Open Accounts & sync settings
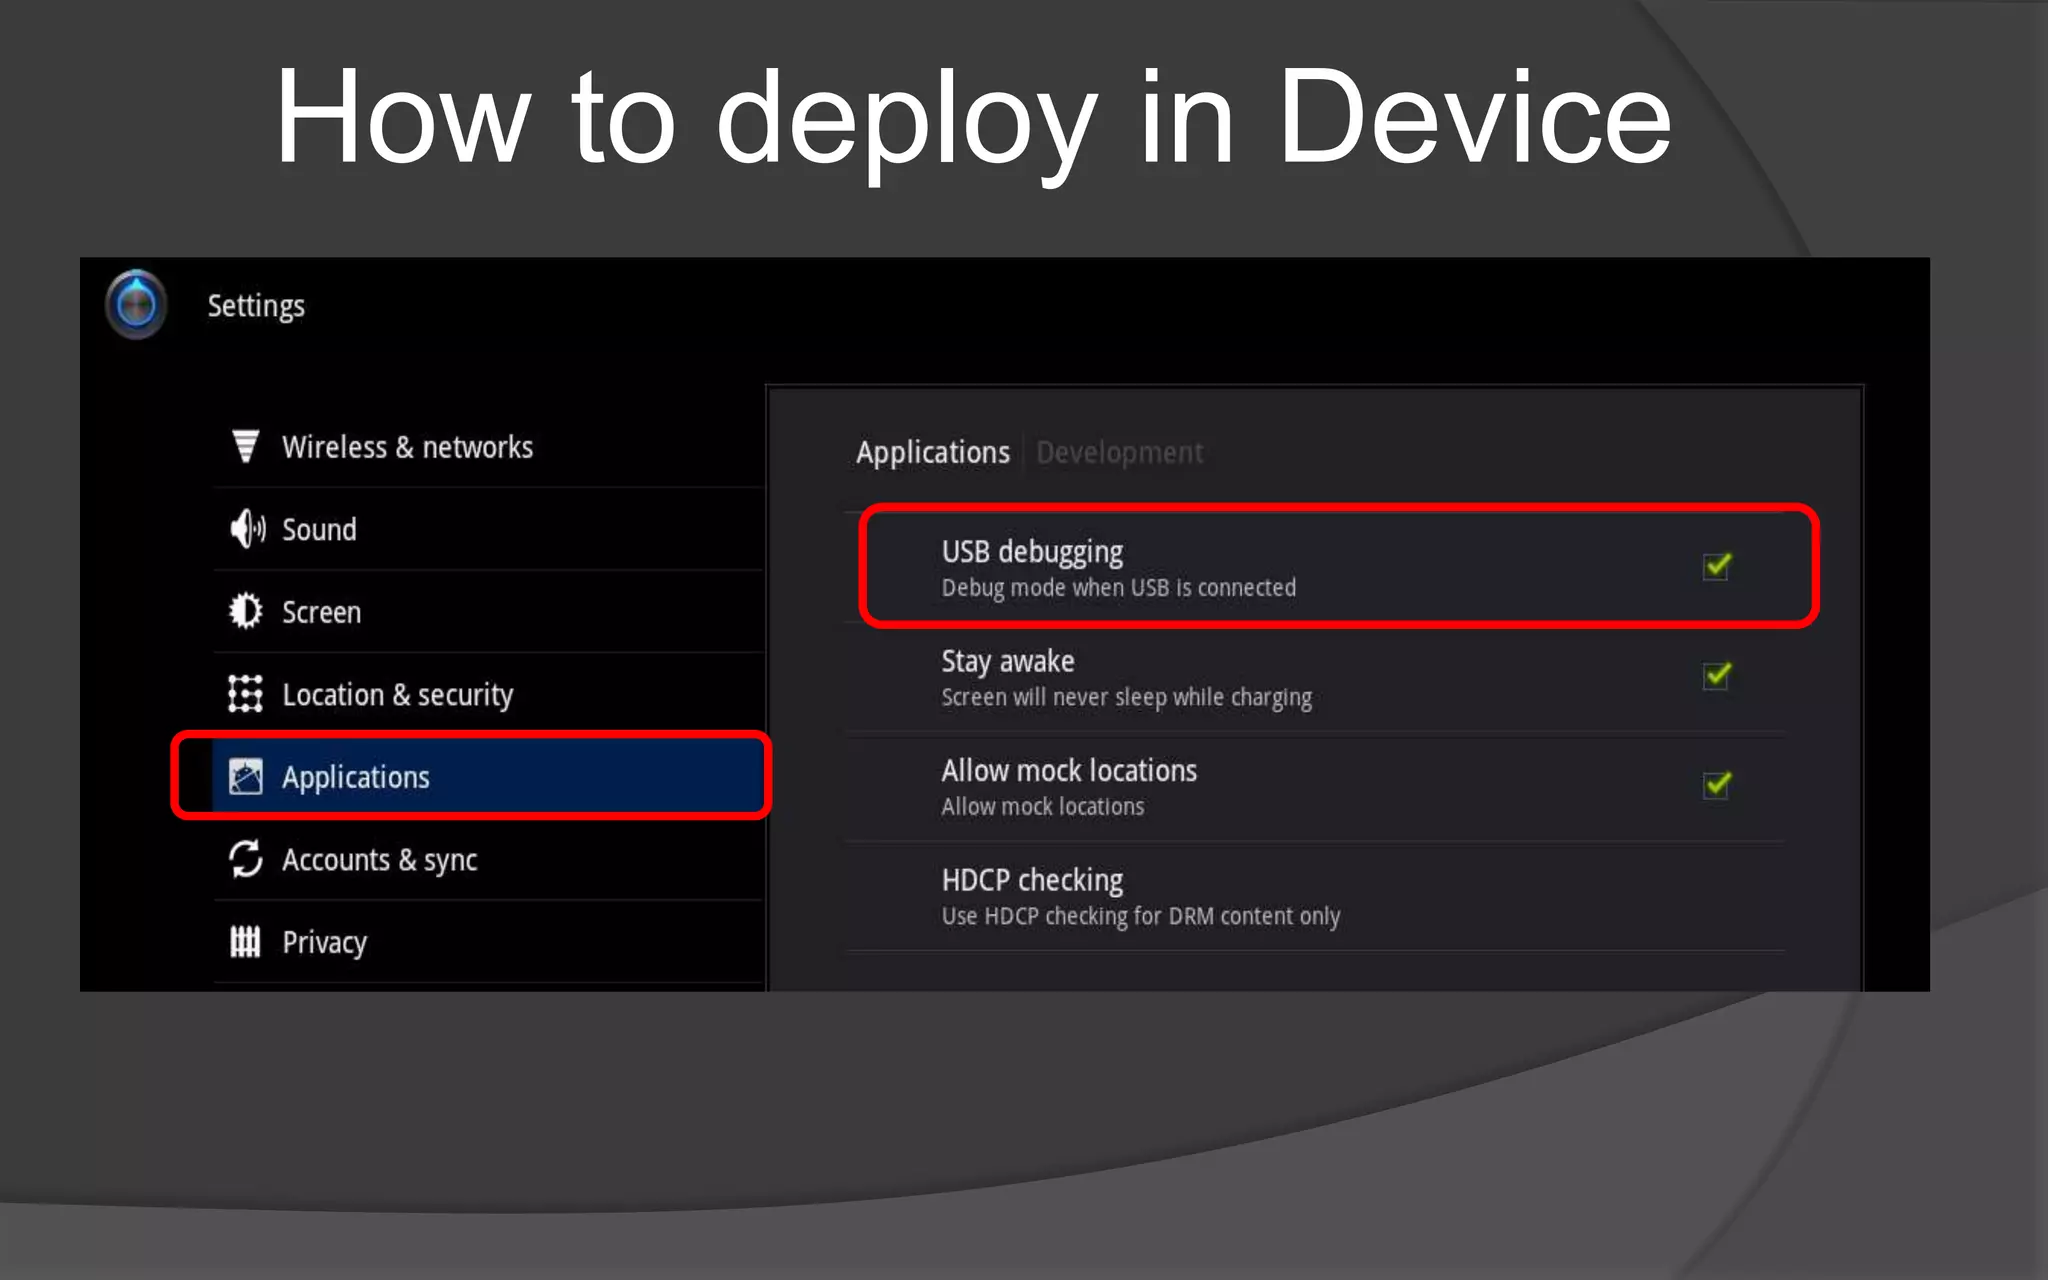The height and width of the screenshot is (1280, 2048). click(x=379, y=860)
